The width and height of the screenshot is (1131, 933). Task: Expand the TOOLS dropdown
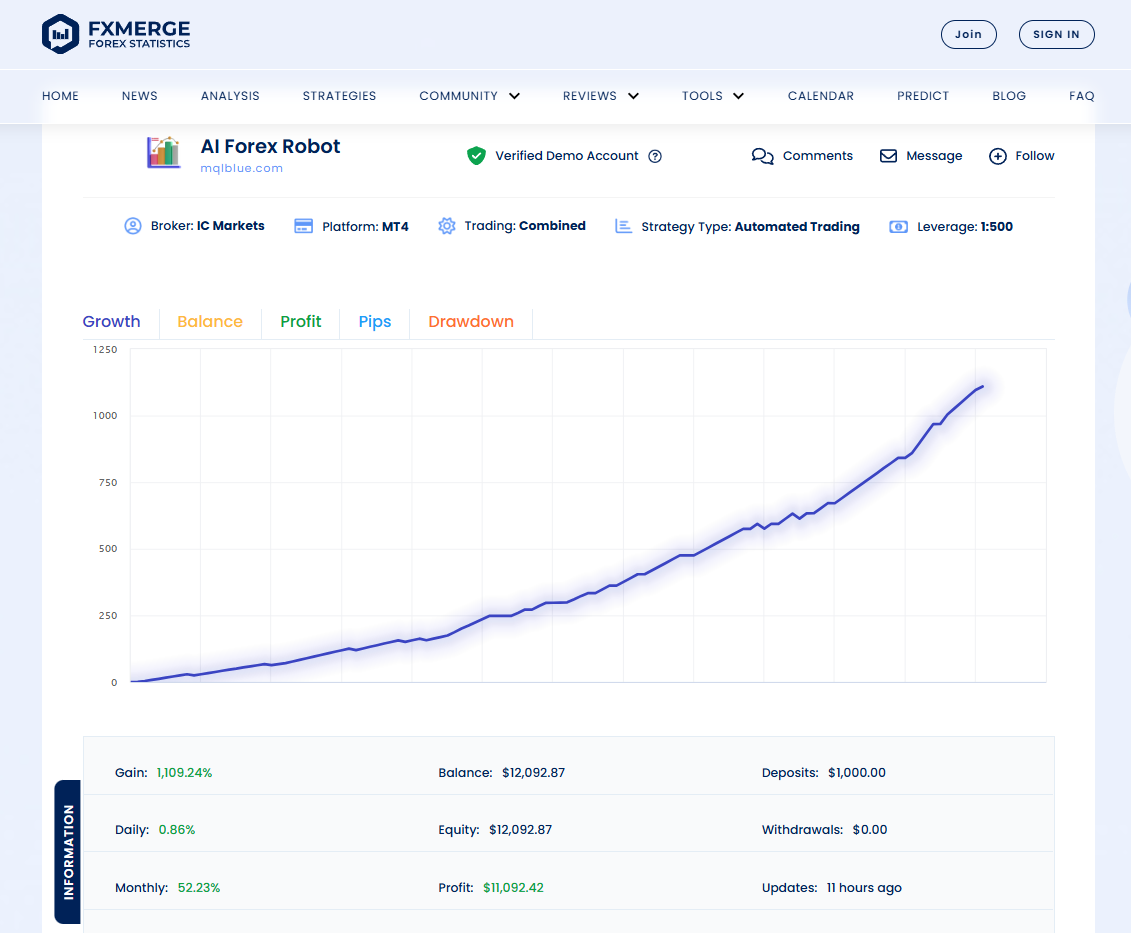712,96
